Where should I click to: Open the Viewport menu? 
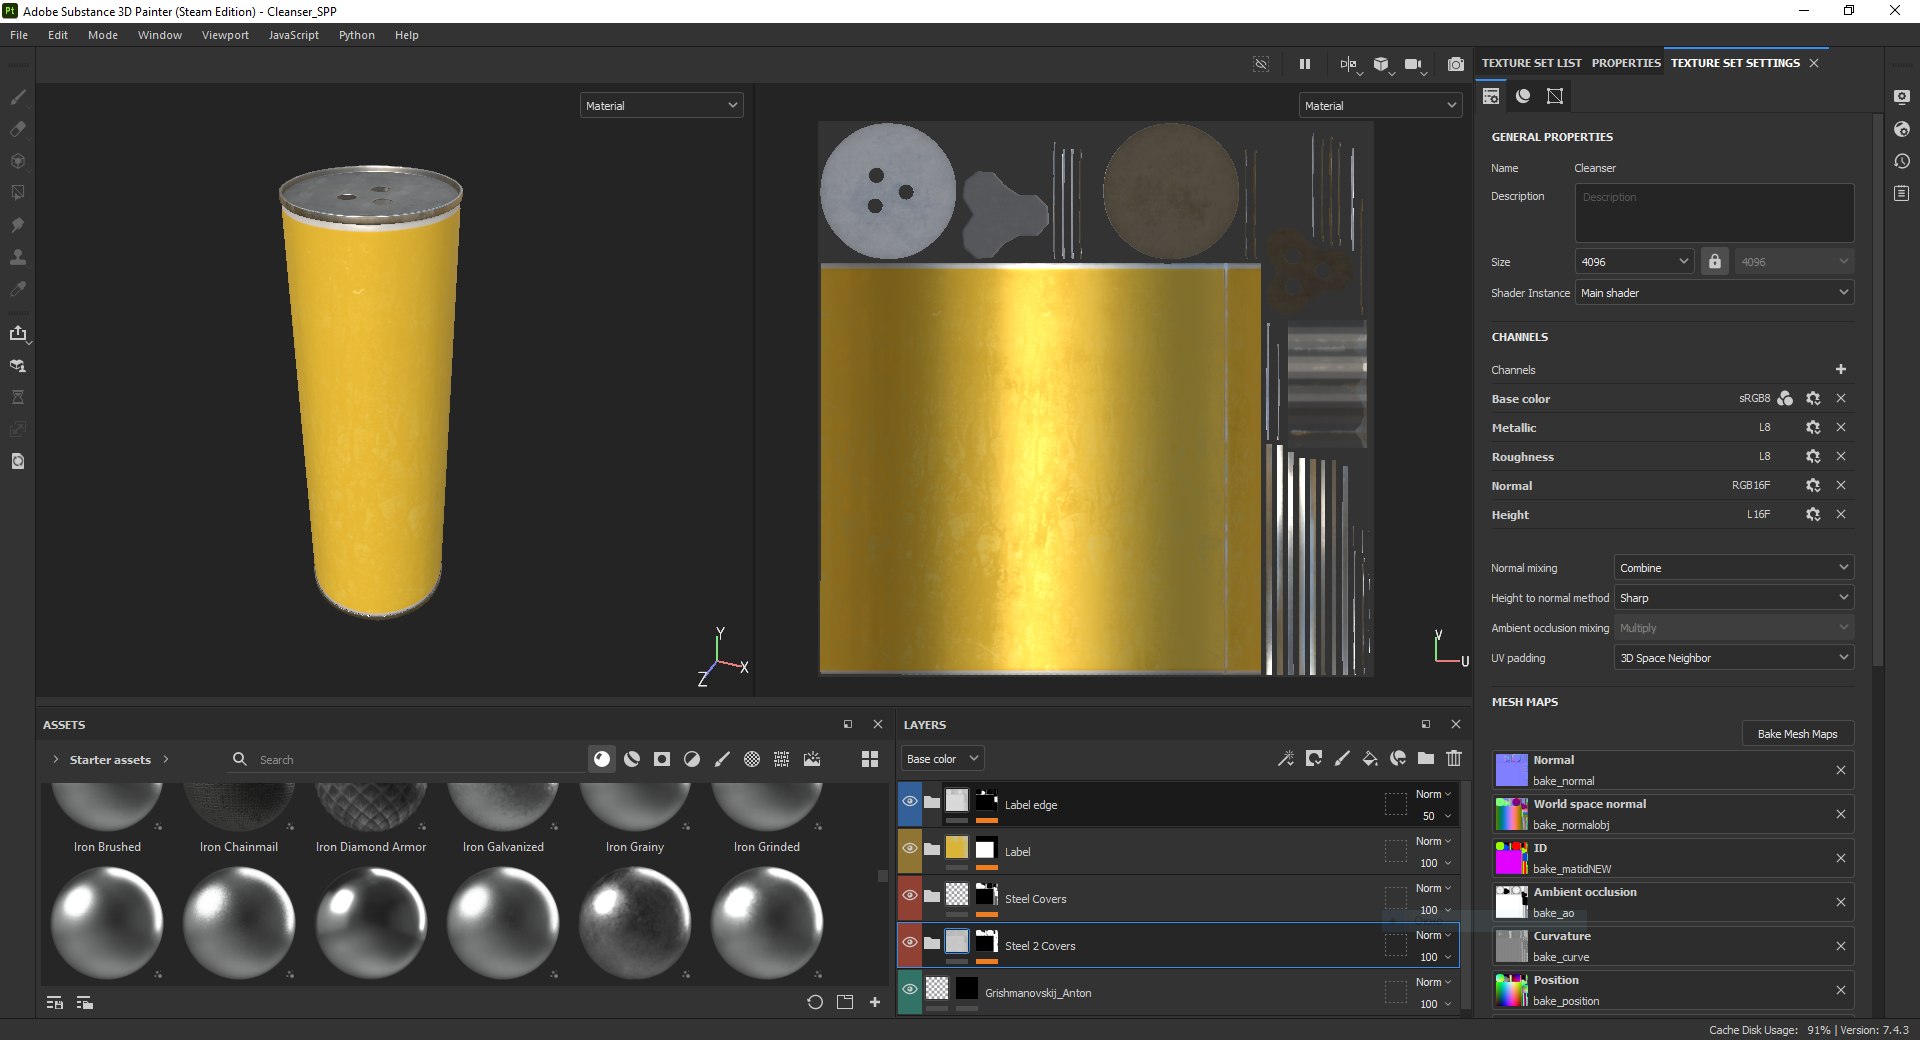pos(225,35)
